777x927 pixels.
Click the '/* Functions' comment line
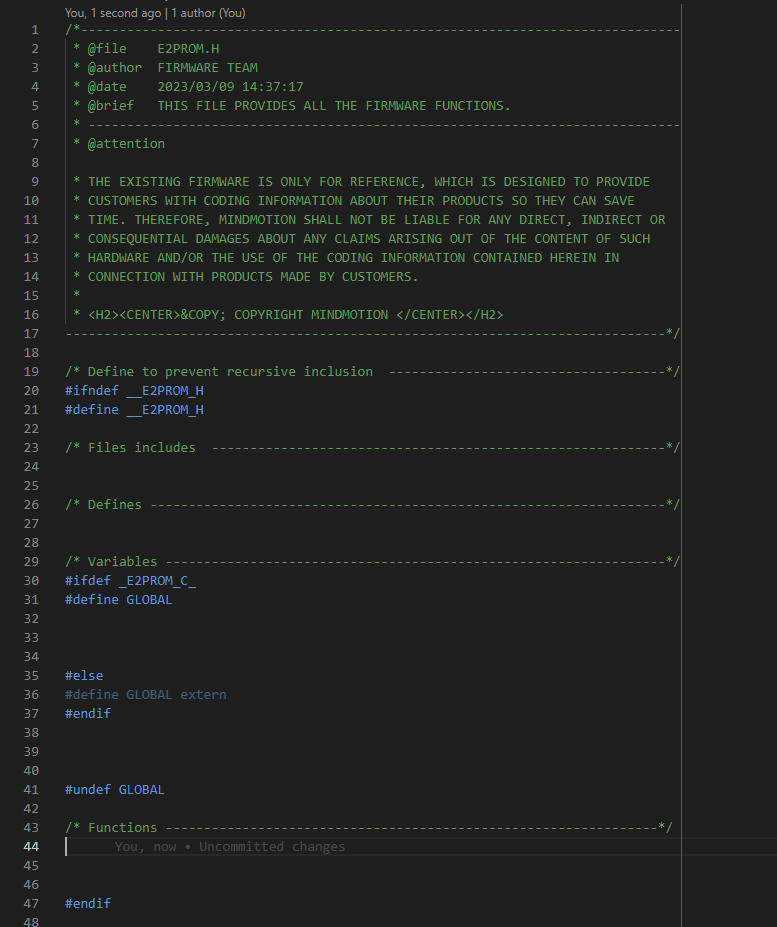369,828
